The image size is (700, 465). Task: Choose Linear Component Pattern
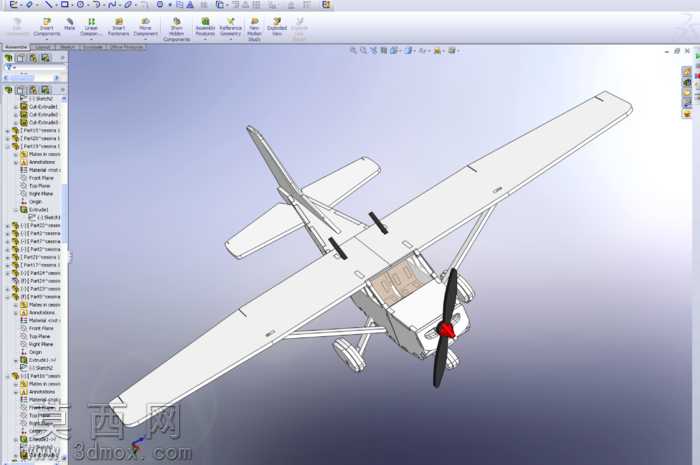tap(91, 27)
